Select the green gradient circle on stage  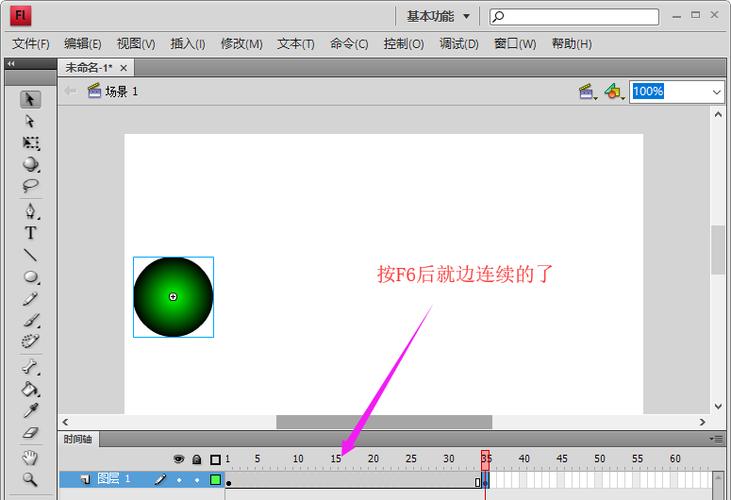coord(173,297)
